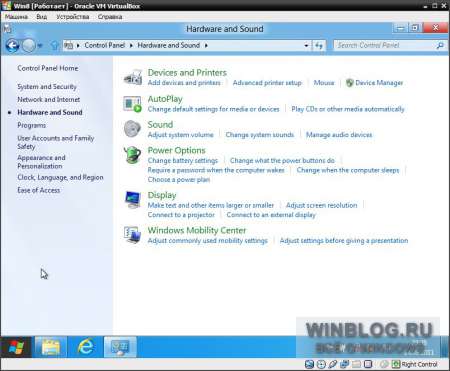Open System and Security category

coord(47,87)
